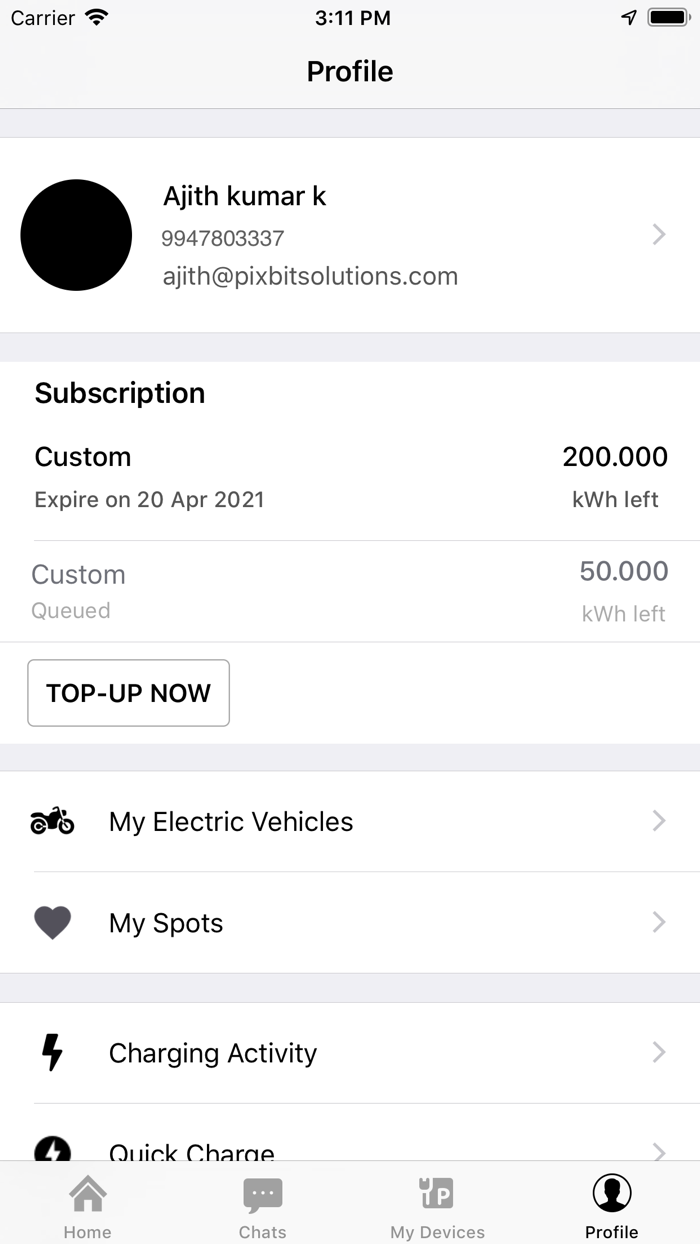Tap the My Devices charger icon

point(437,1193)
